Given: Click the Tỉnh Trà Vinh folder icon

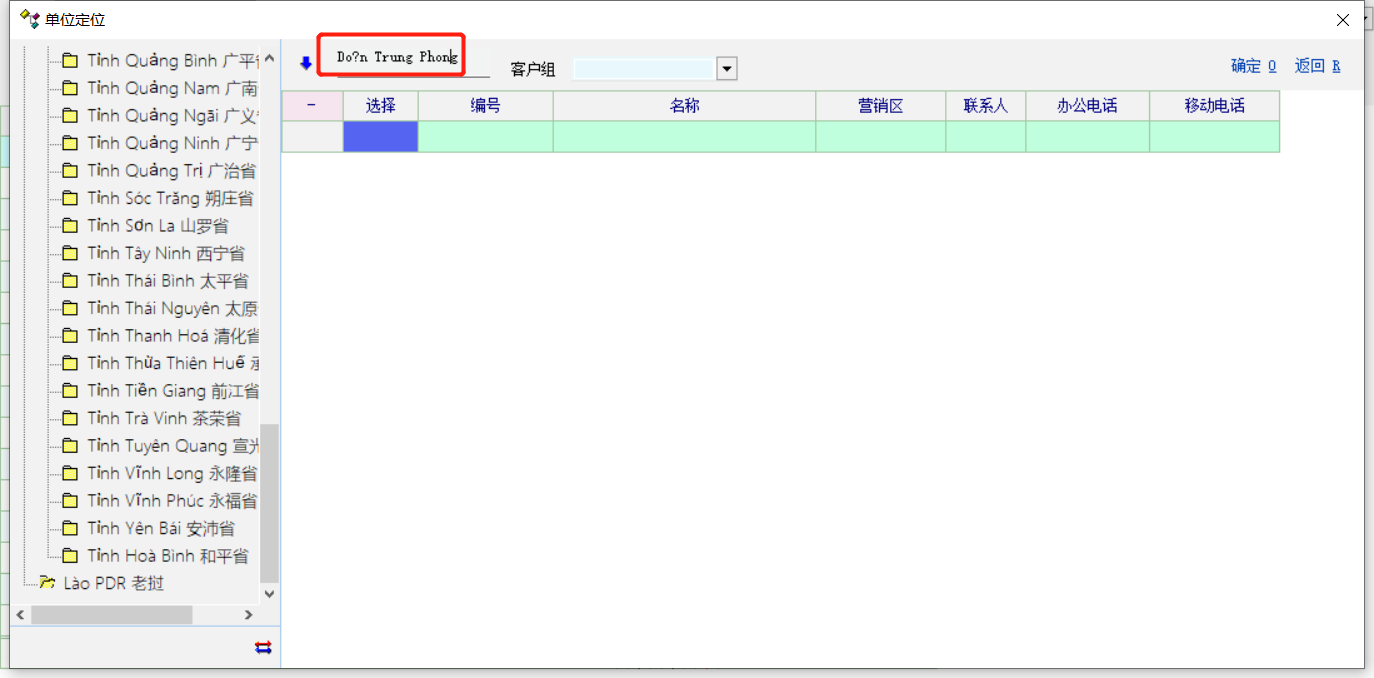Looking at the screenshot, I should coord(70,418).
